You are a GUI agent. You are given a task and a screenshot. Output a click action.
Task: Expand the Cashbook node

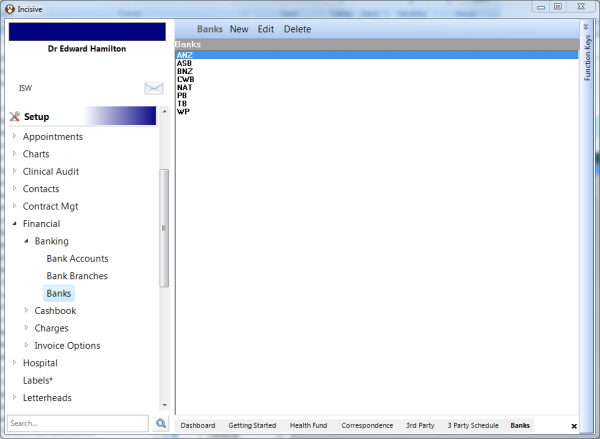[x=26, y=310]
